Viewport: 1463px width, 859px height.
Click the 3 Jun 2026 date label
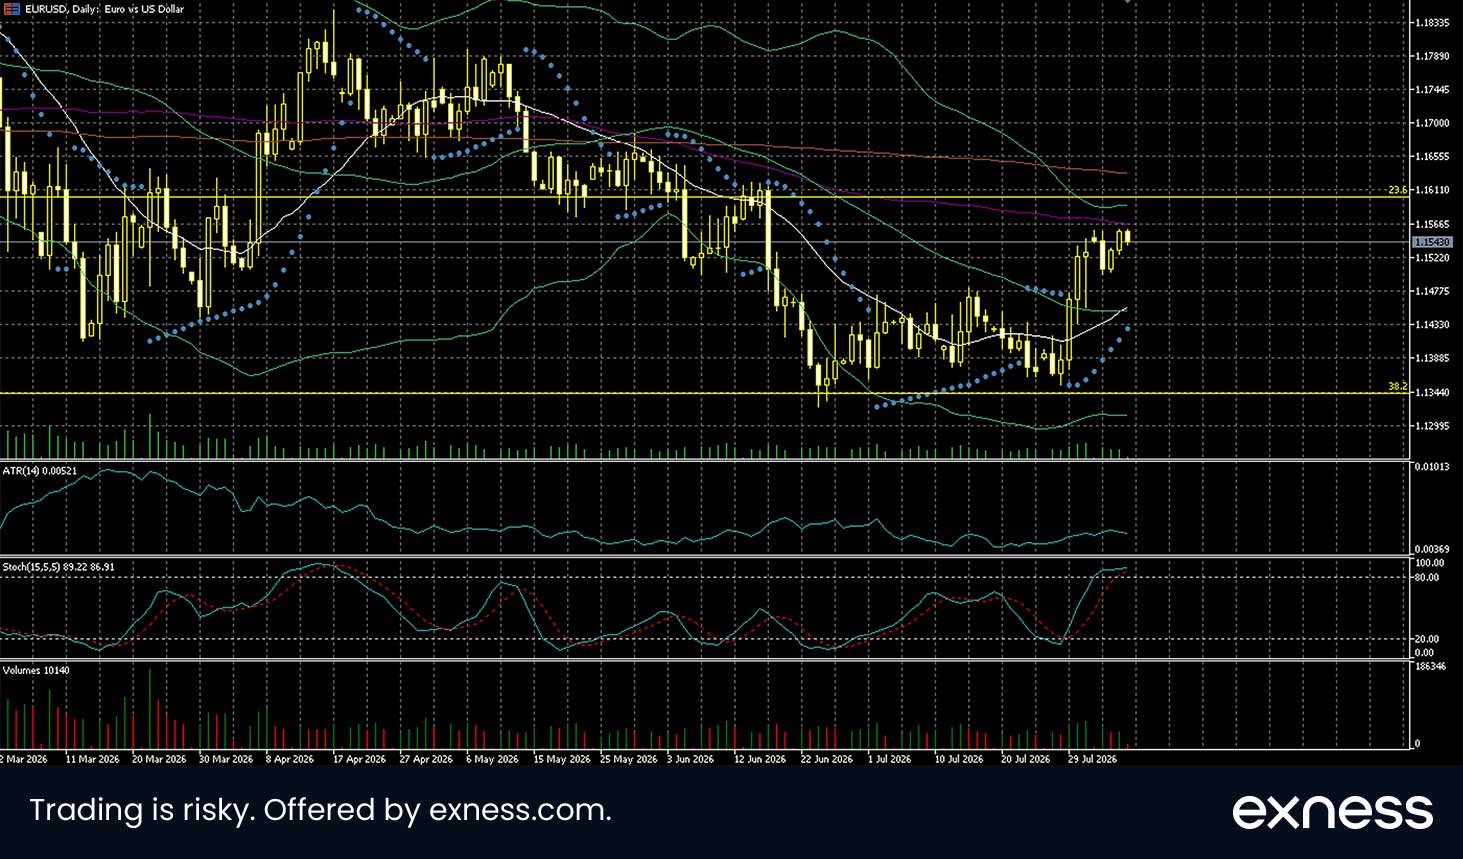[691, 759]
